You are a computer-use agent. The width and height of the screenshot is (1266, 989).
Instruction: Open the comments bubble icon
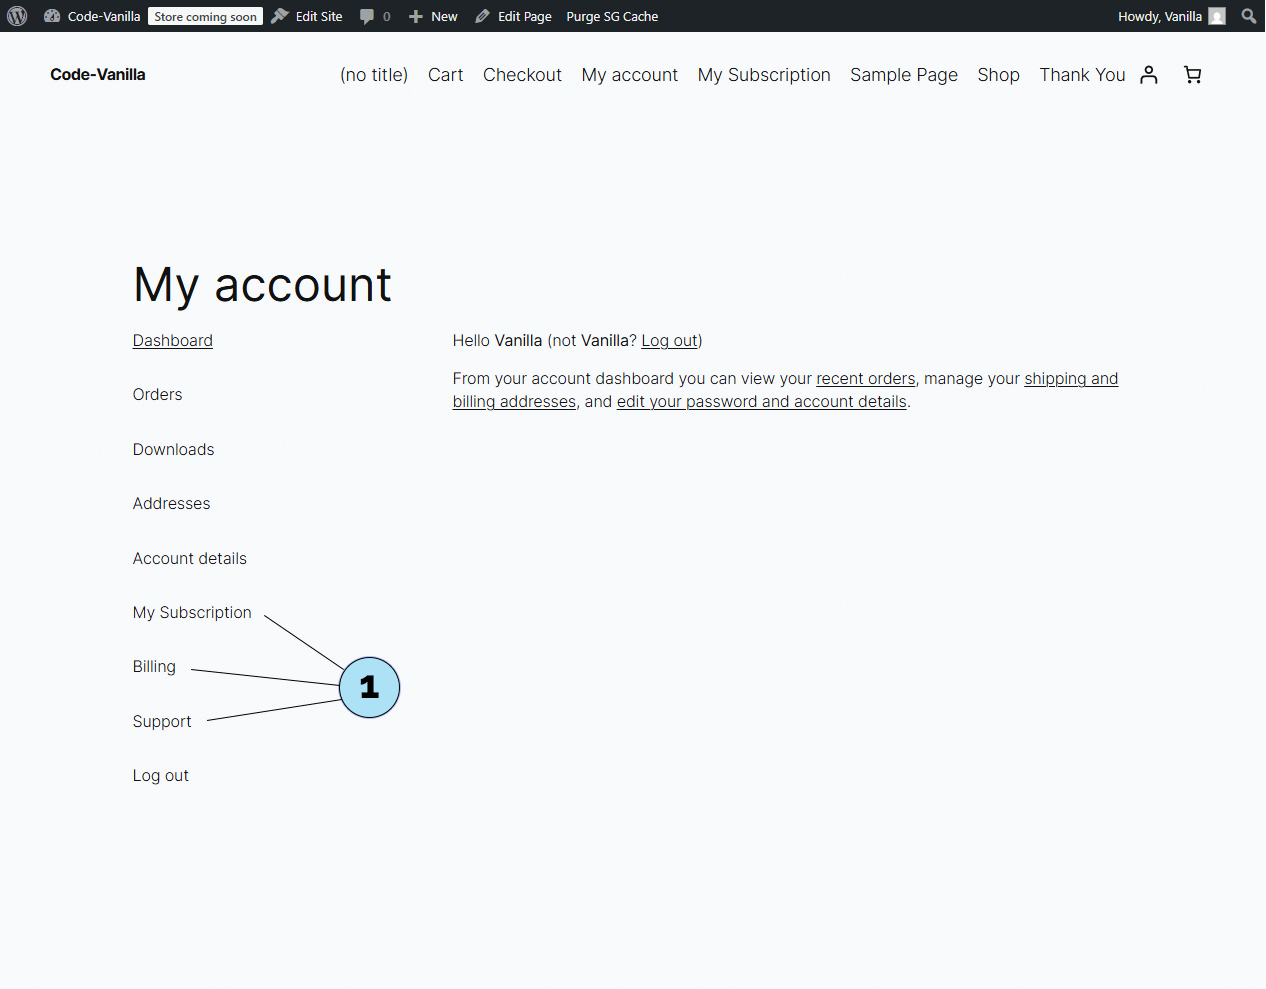(368, 16)
